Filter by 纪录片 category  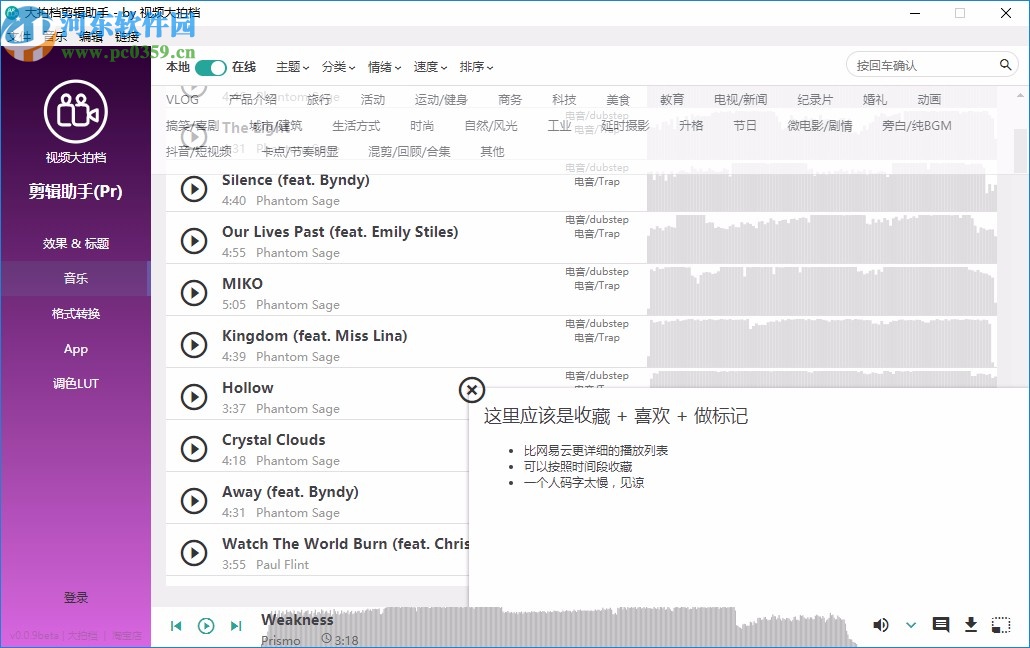[815, 100]
